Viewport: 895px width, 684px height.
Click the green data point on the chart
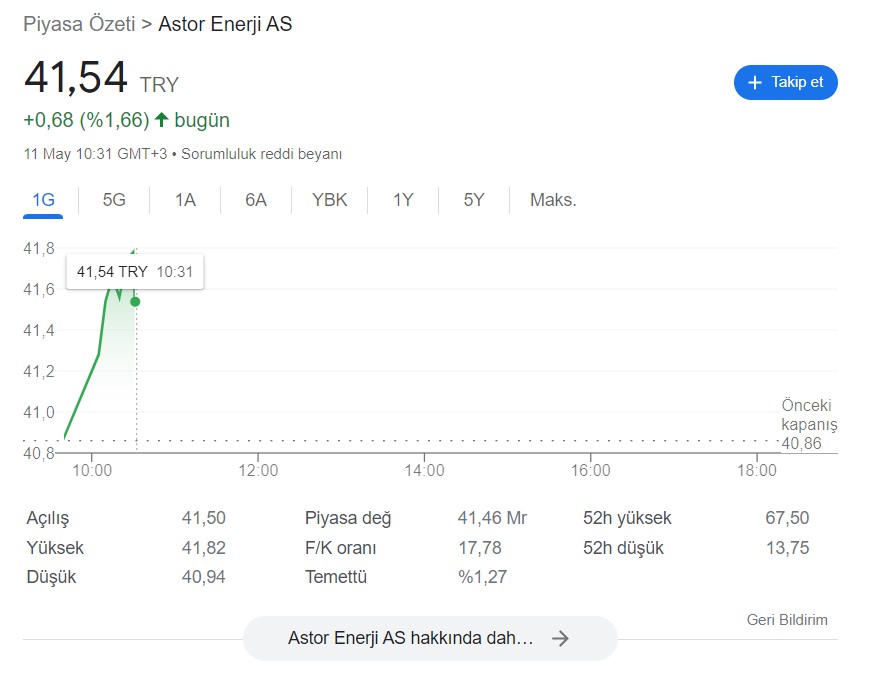coord(135,301)
